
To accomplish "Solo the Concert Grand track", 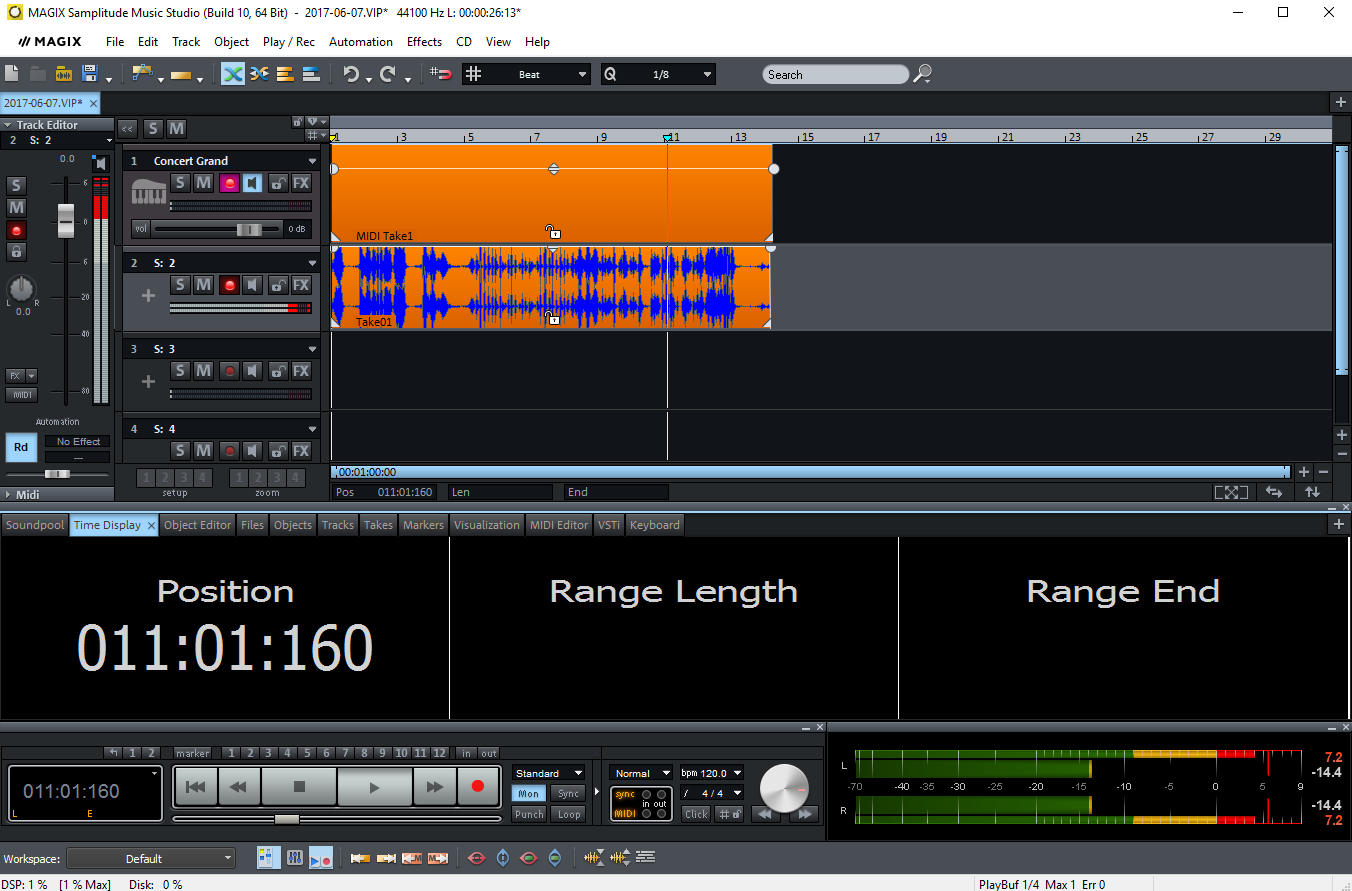I will (179, 183).
